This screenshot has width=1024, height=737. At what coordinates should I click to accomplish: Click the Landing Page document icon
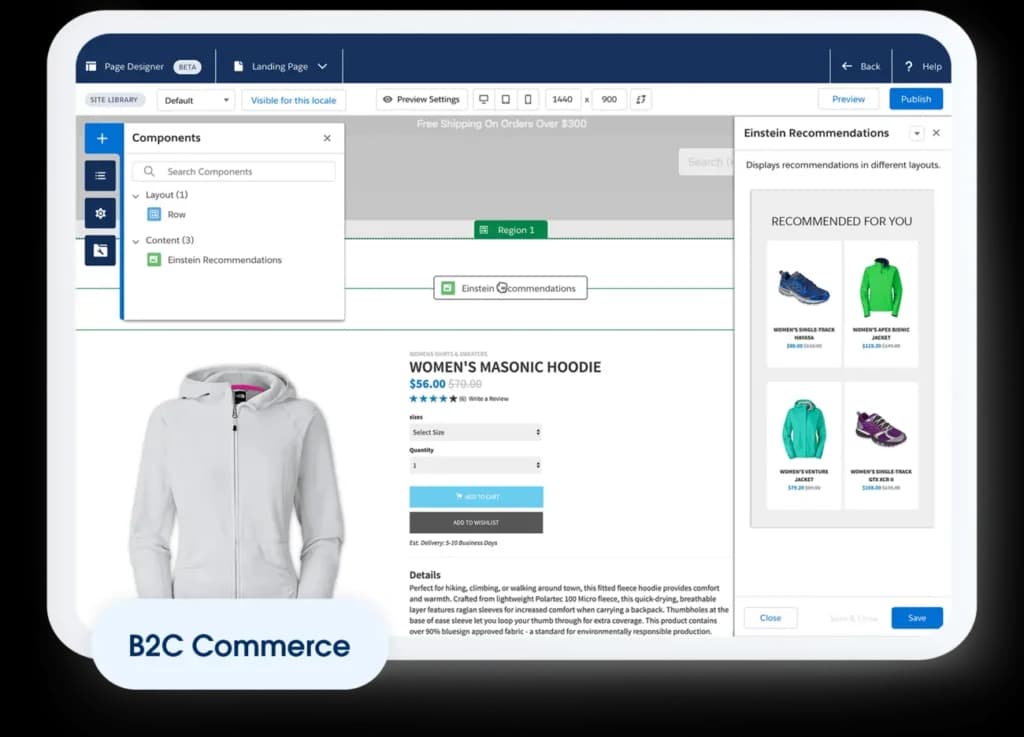coord(238,66)
